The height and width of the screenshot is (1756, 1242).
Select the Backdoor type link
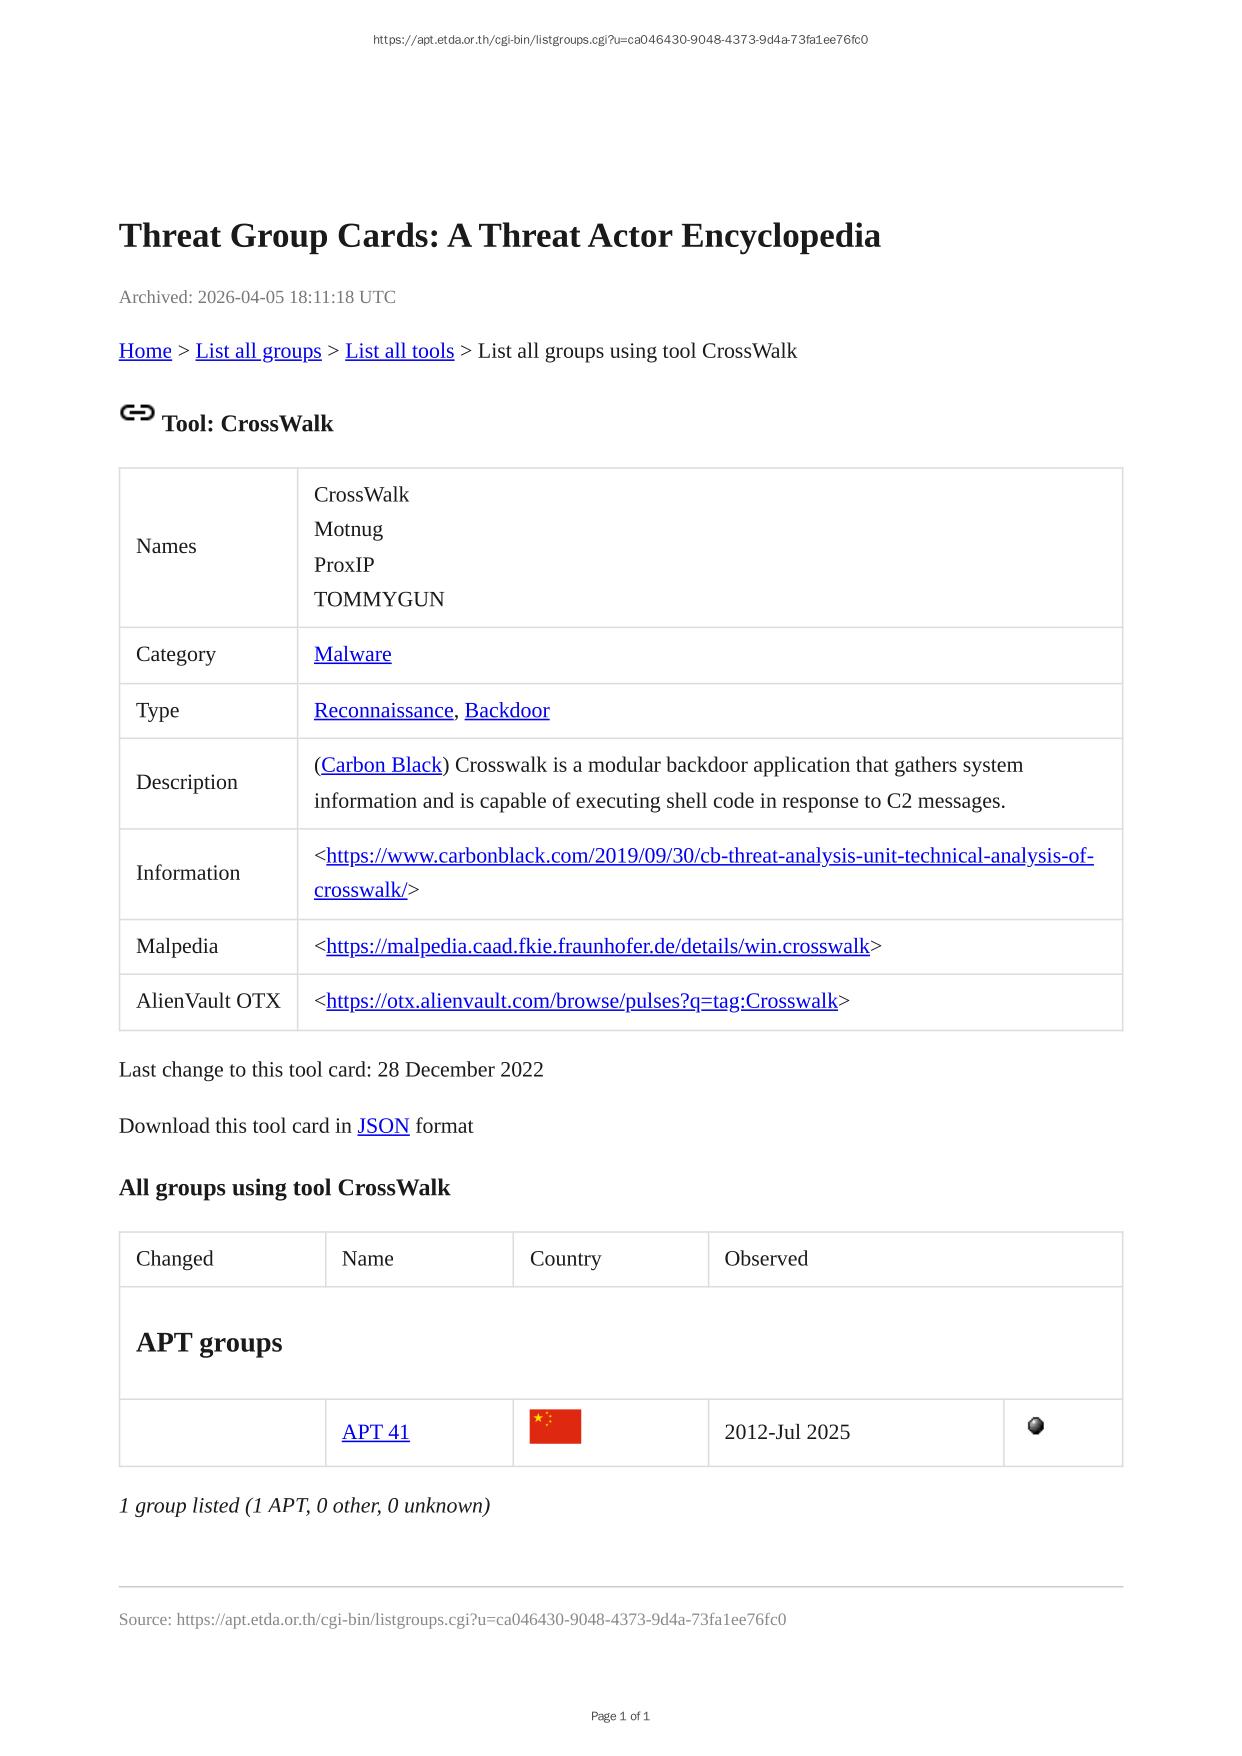tap(507, 710)
